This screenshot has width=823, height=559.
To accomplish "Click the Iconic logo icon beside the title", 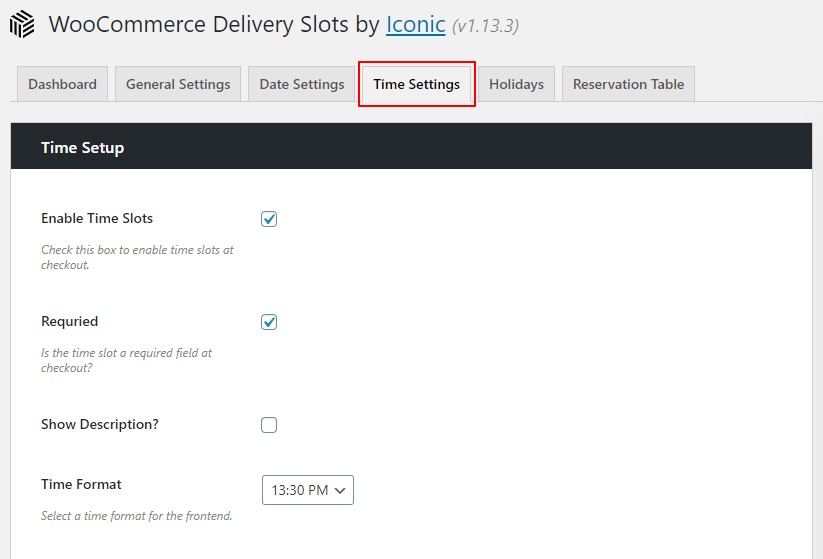I will [23, 25].
